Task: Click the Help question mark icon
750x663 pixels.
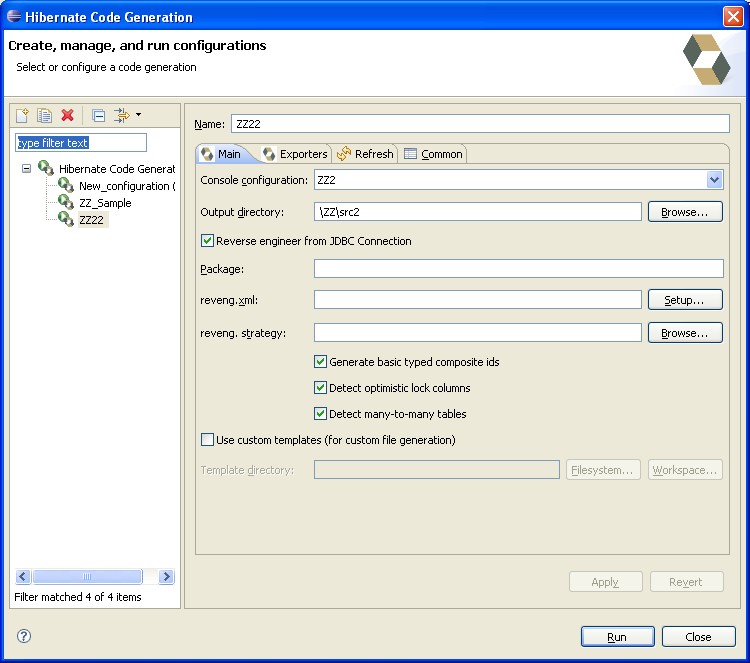Action: pyautogui.click(x=24, y=636)
